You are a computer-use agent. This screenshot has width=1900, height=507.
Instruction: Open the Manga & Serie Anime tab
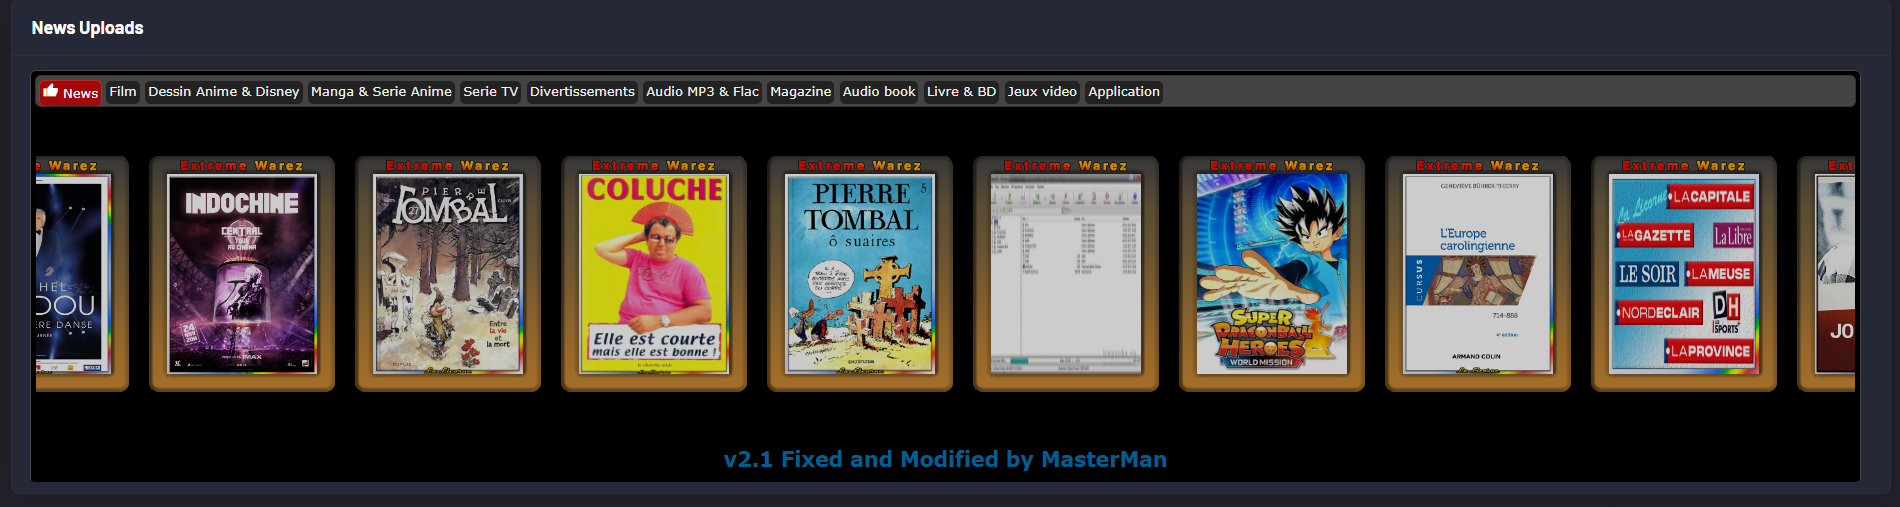(381, 92)
